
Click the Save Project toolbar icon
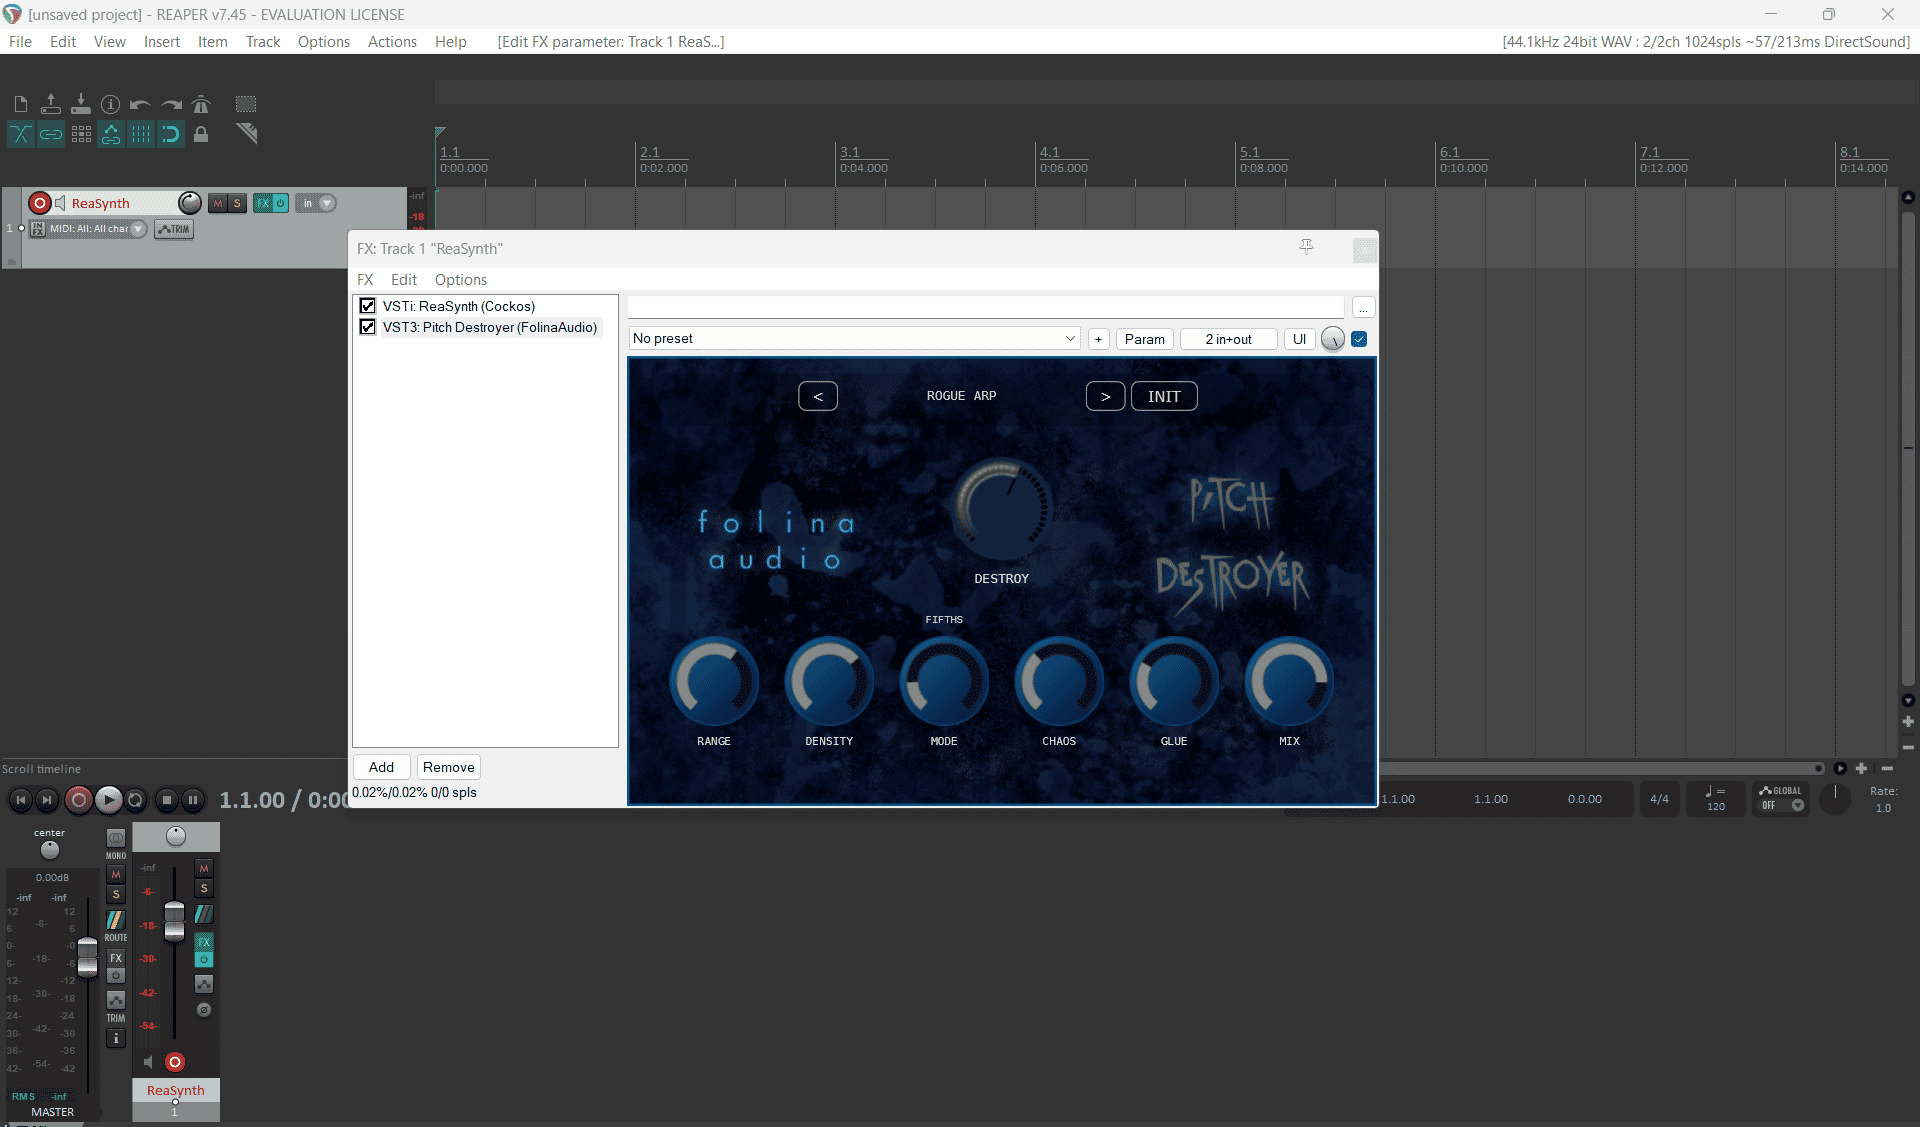[x=80, y=104]
